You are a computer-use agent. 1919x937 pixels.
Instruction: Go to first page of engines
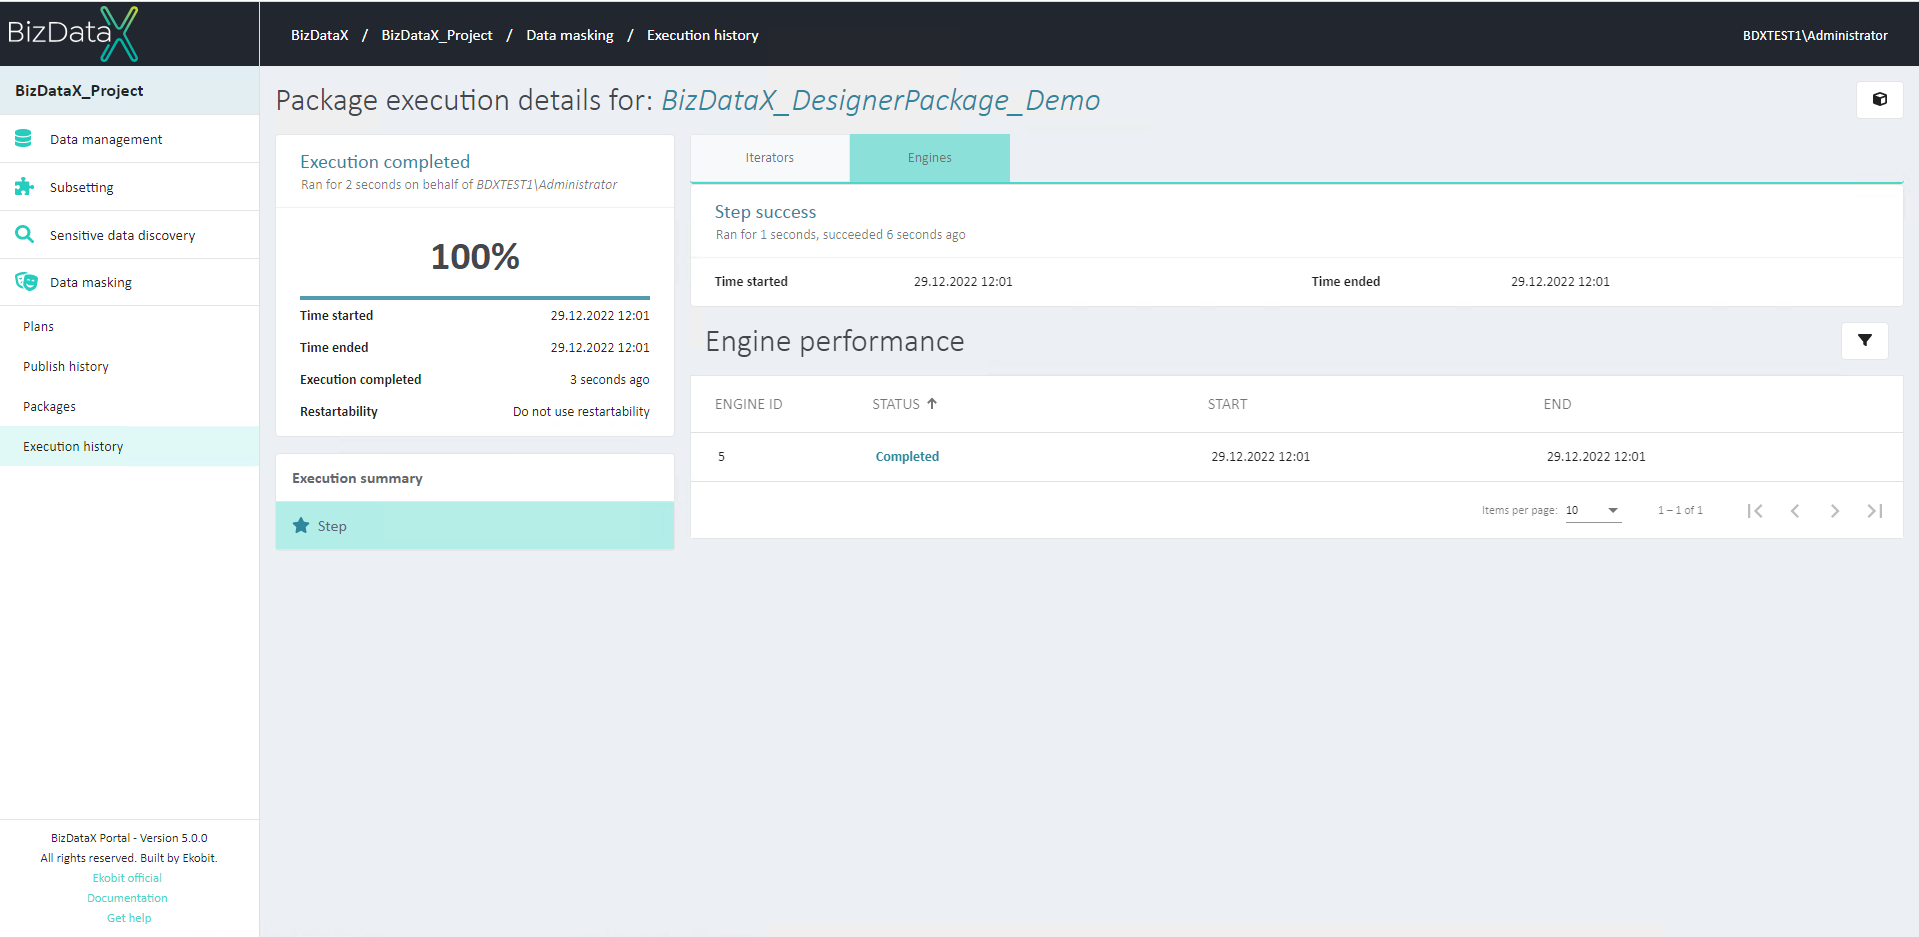1755,511
